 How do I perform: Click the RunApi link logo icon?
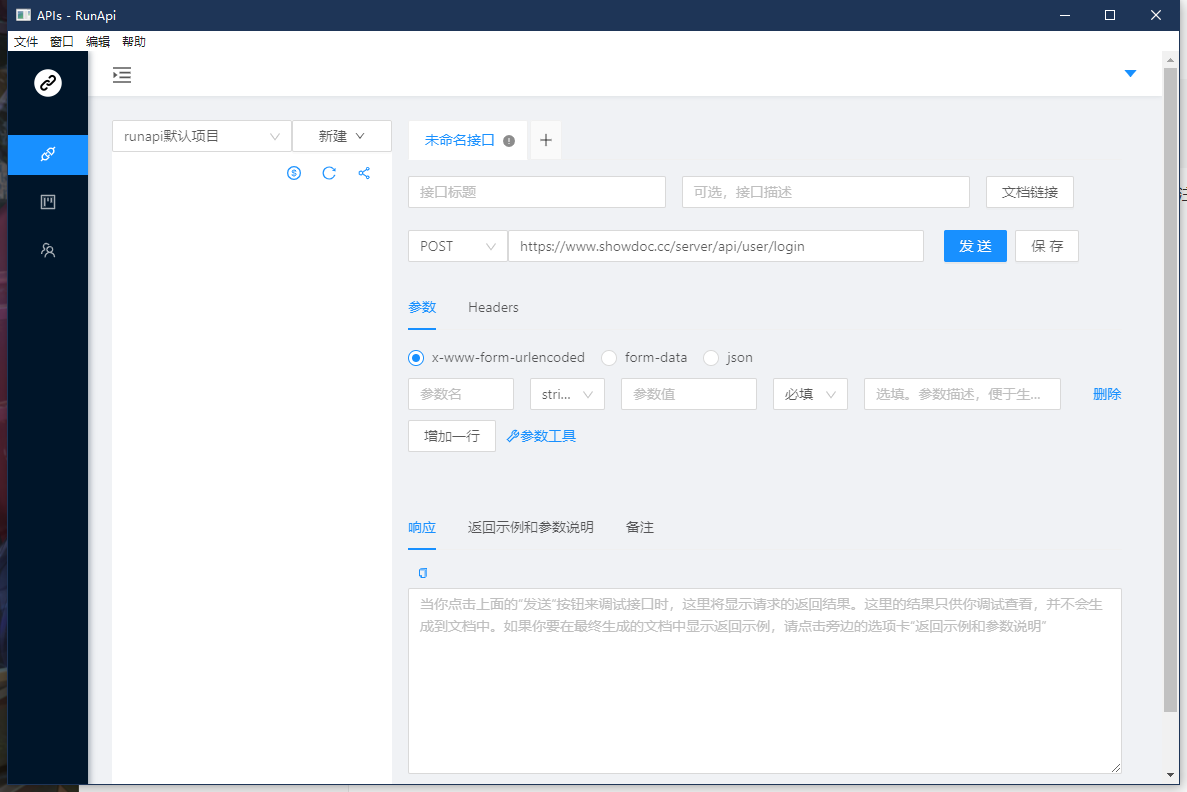pyautogui.click(x=48, y=83)
